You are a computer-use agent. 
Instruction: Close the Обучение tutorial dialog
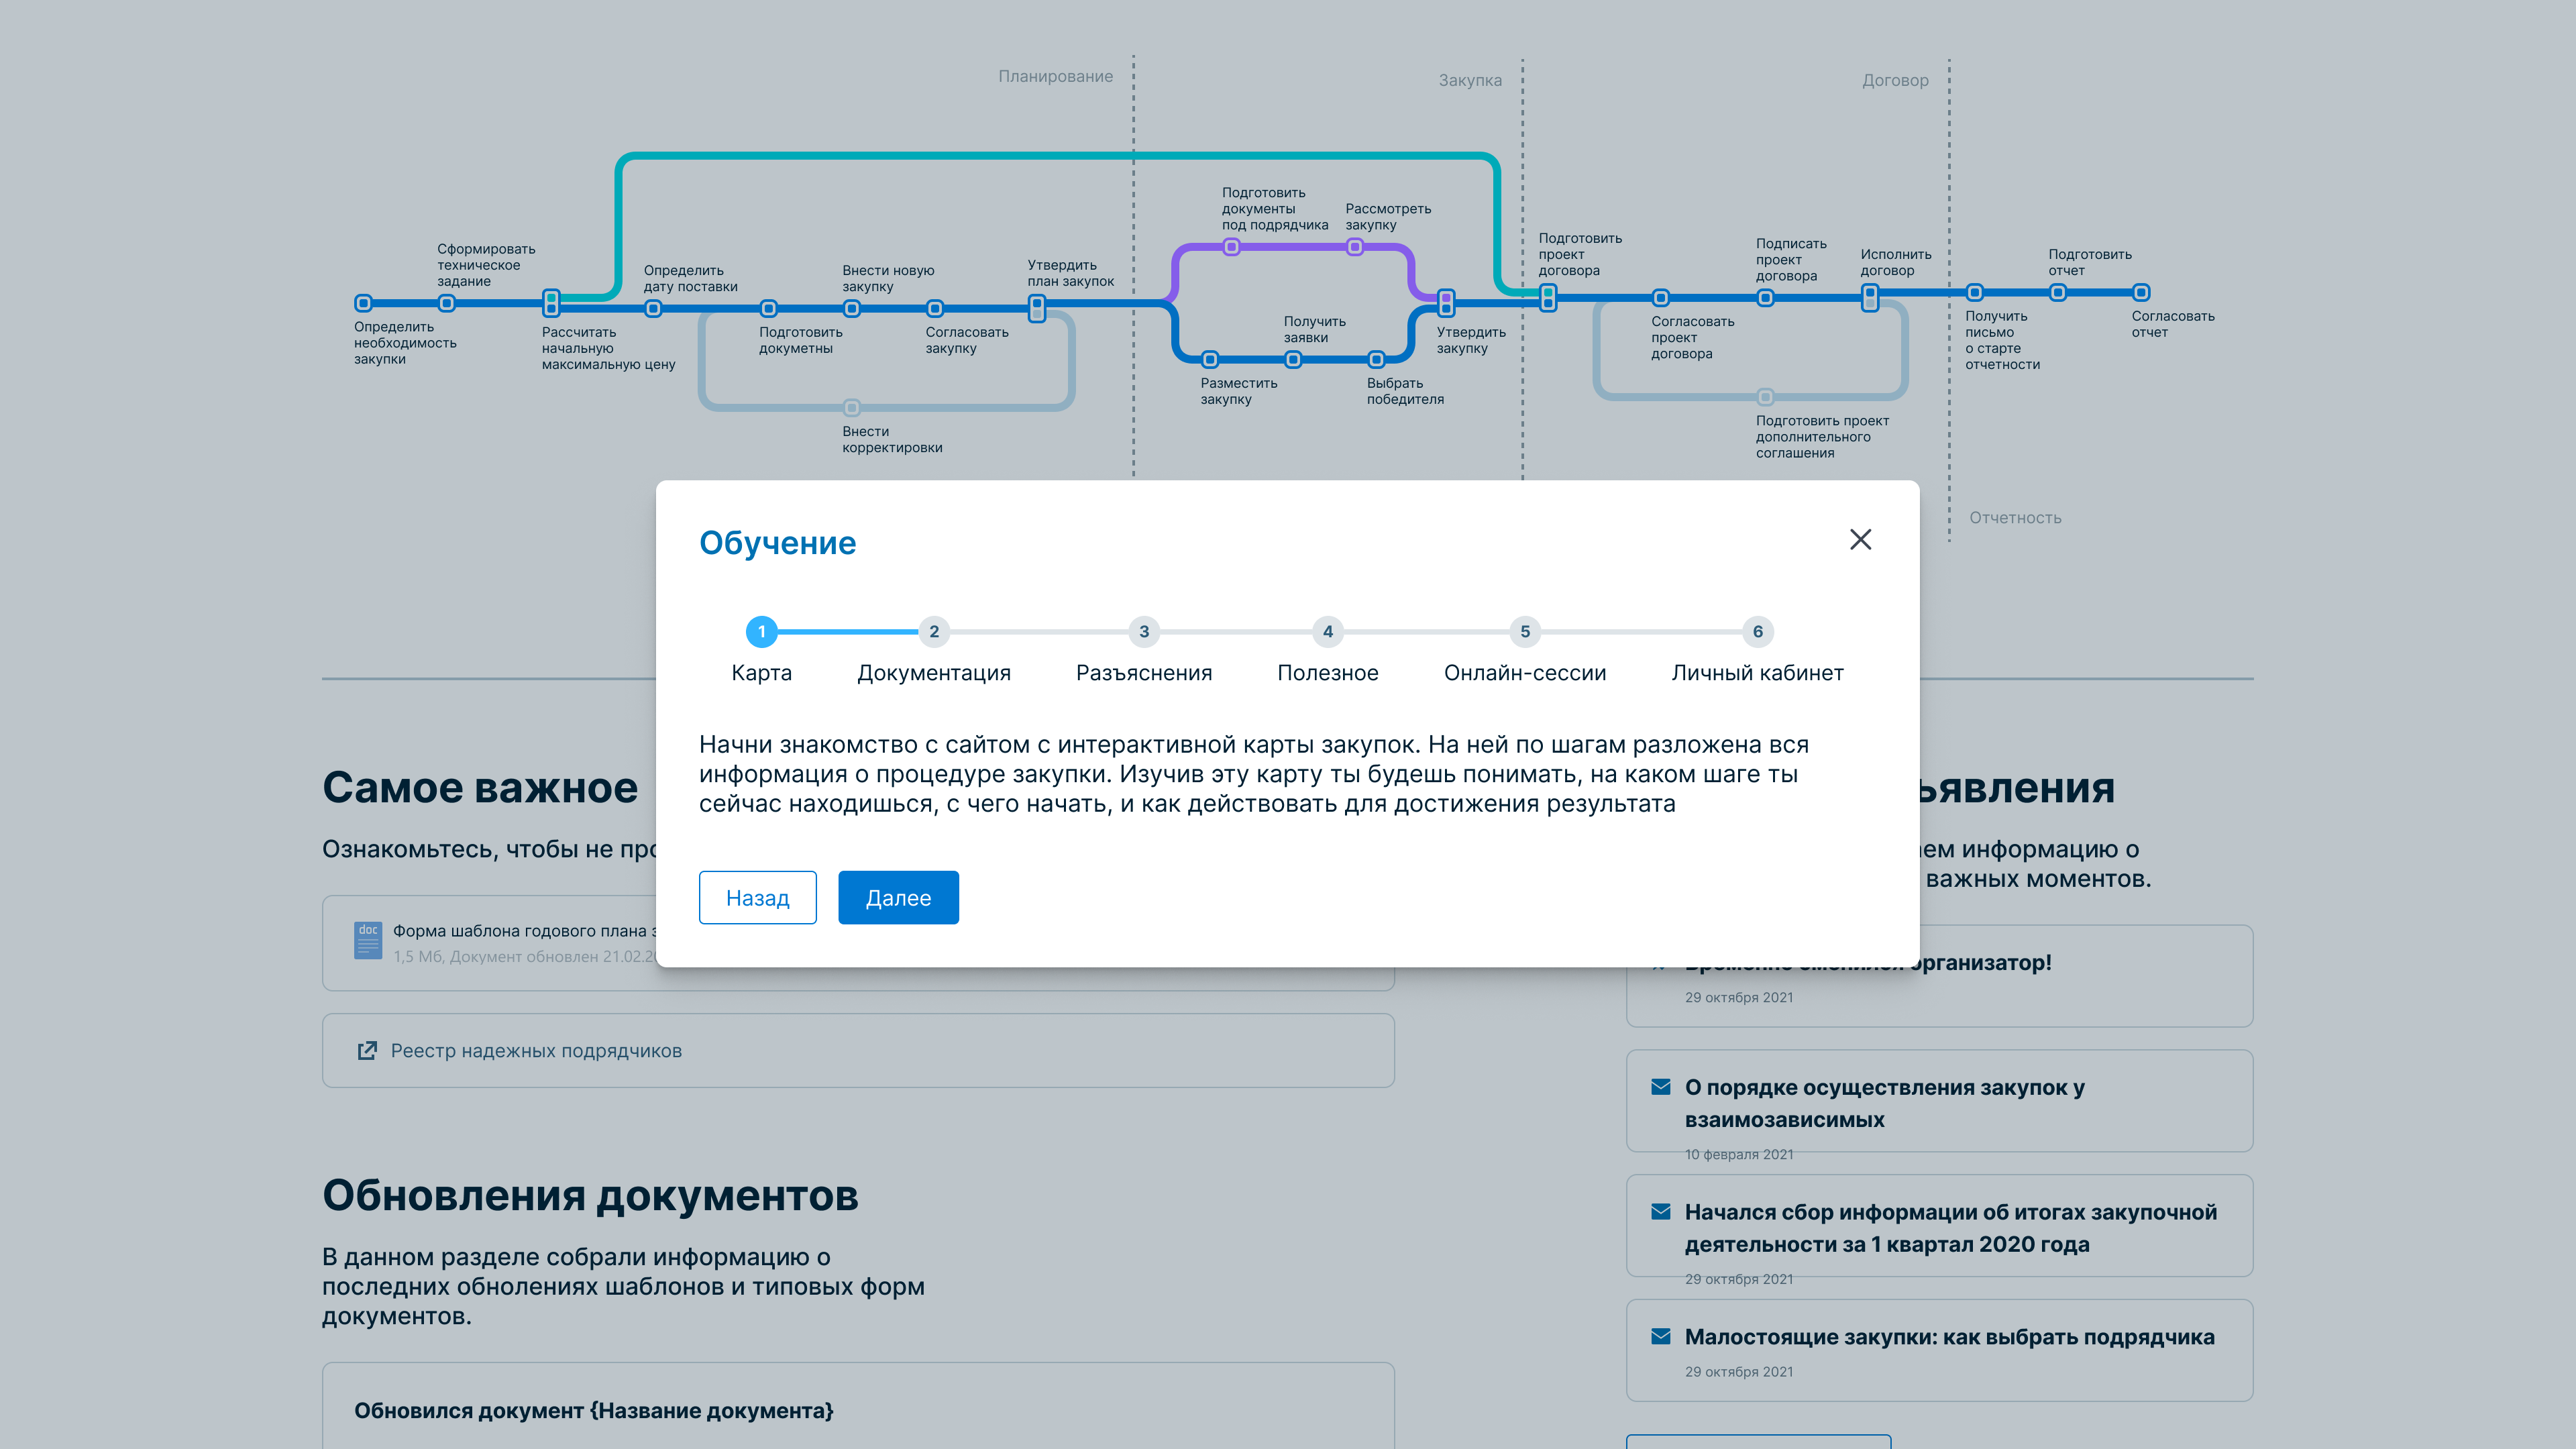click(1860, 540)
